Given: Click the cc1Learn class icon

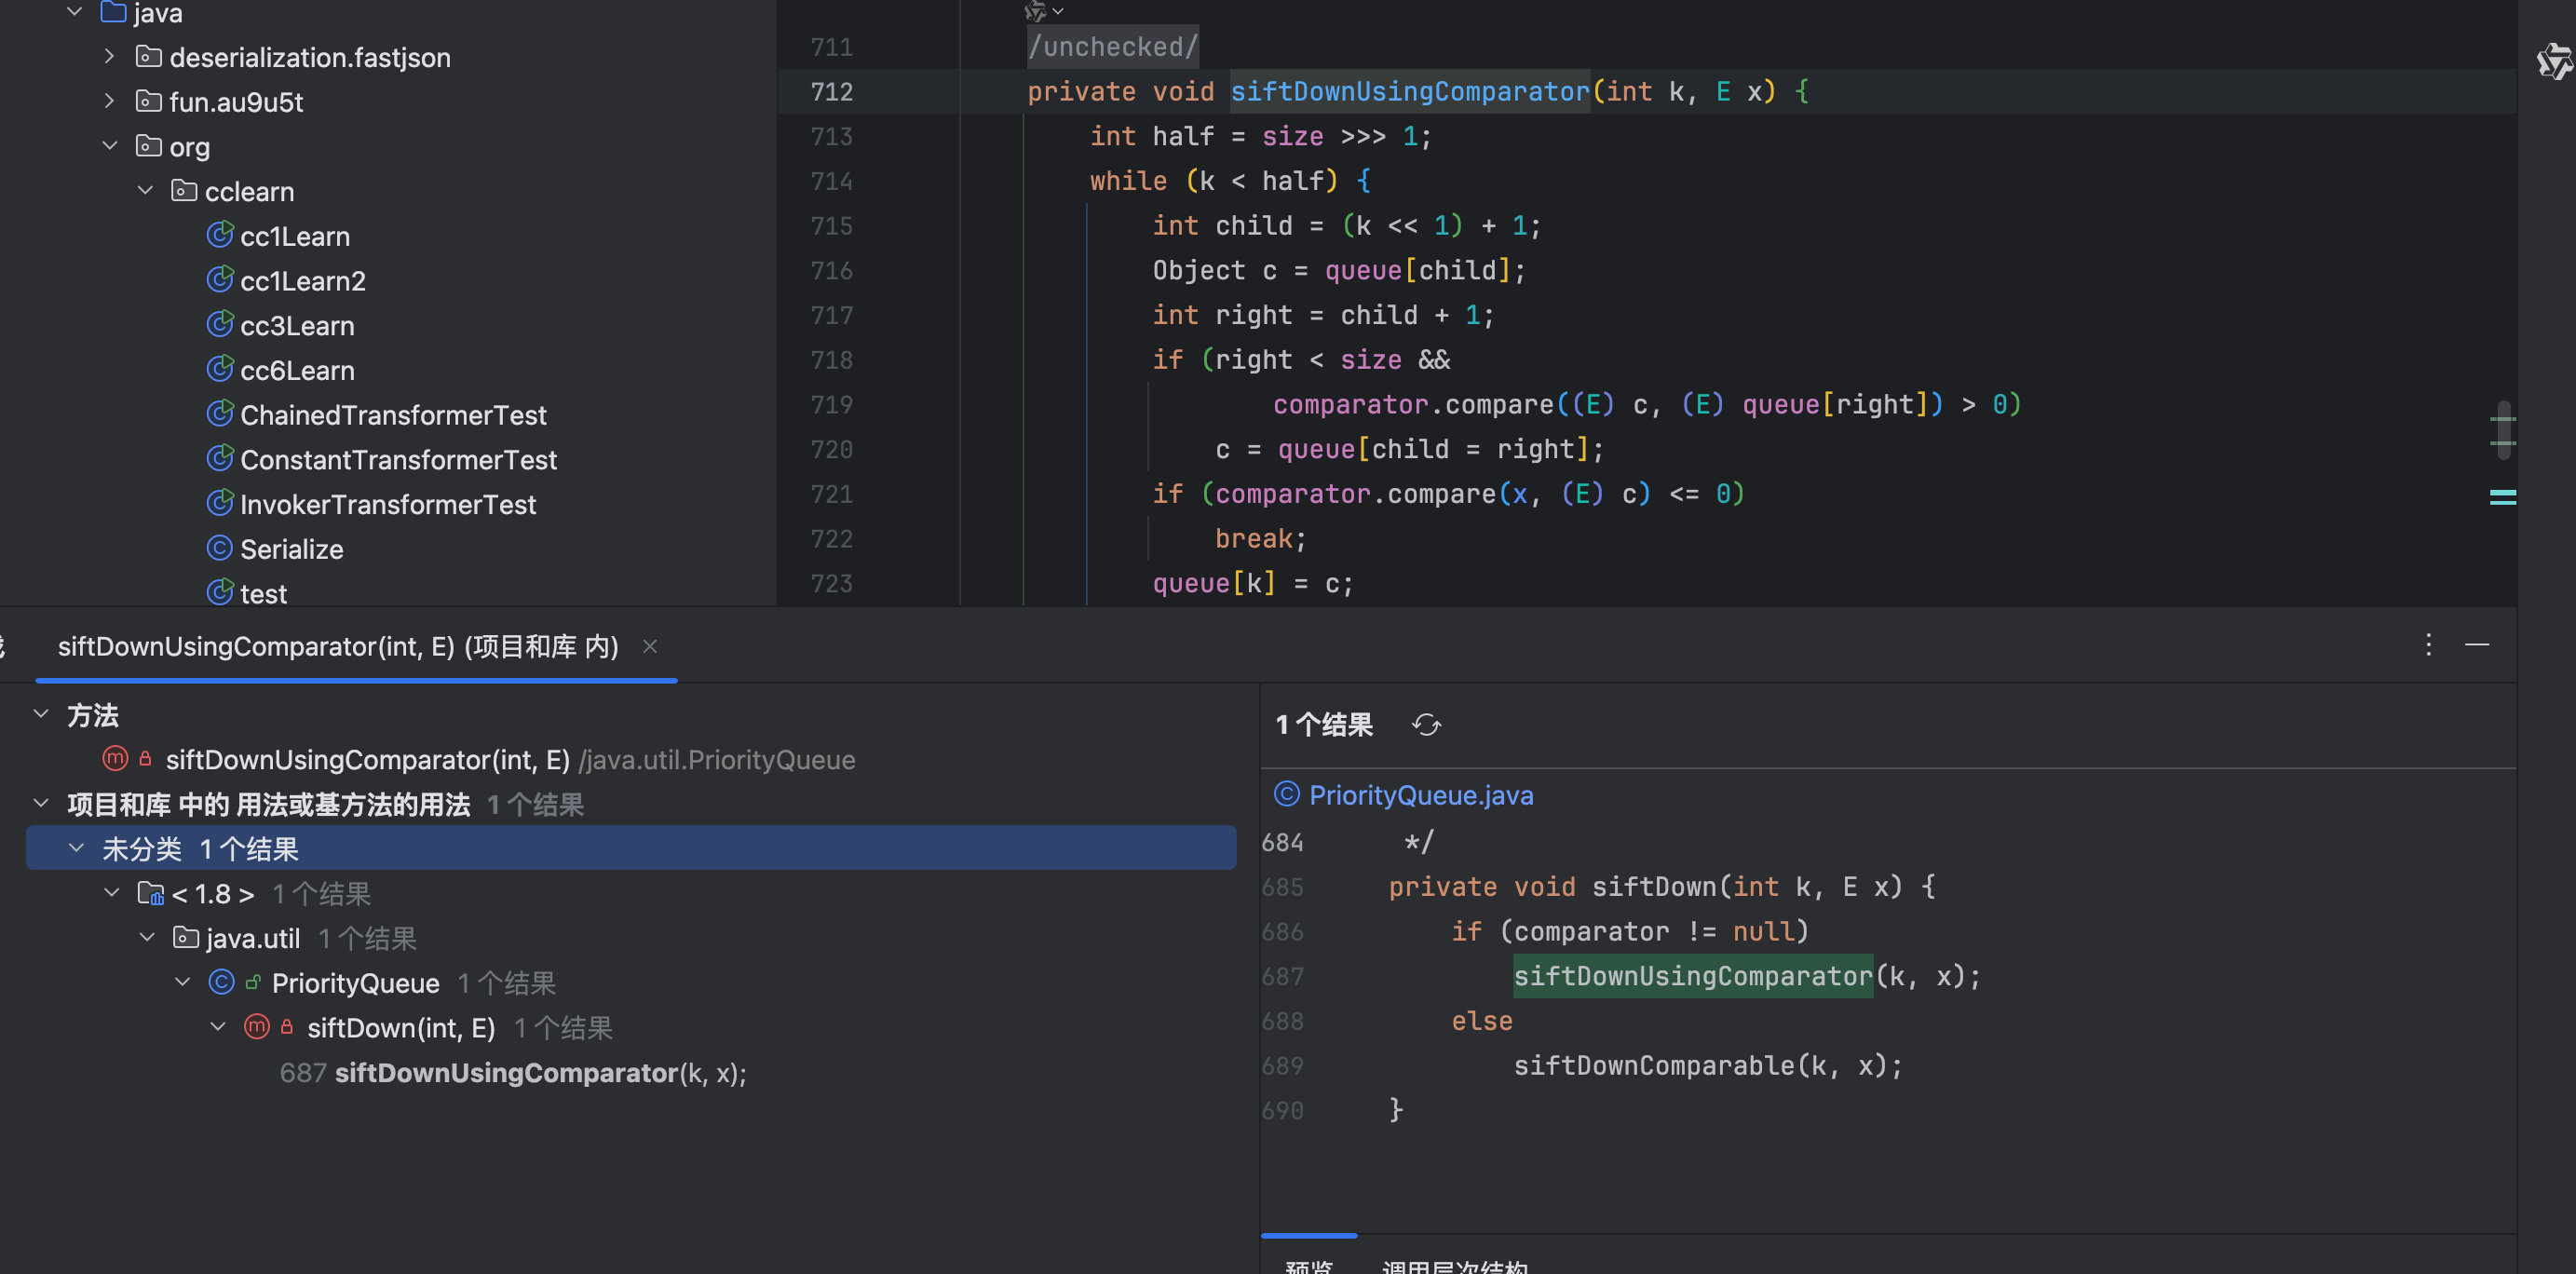Looking at the screenshot, I should pyautogui.click(x=219, y=236).
